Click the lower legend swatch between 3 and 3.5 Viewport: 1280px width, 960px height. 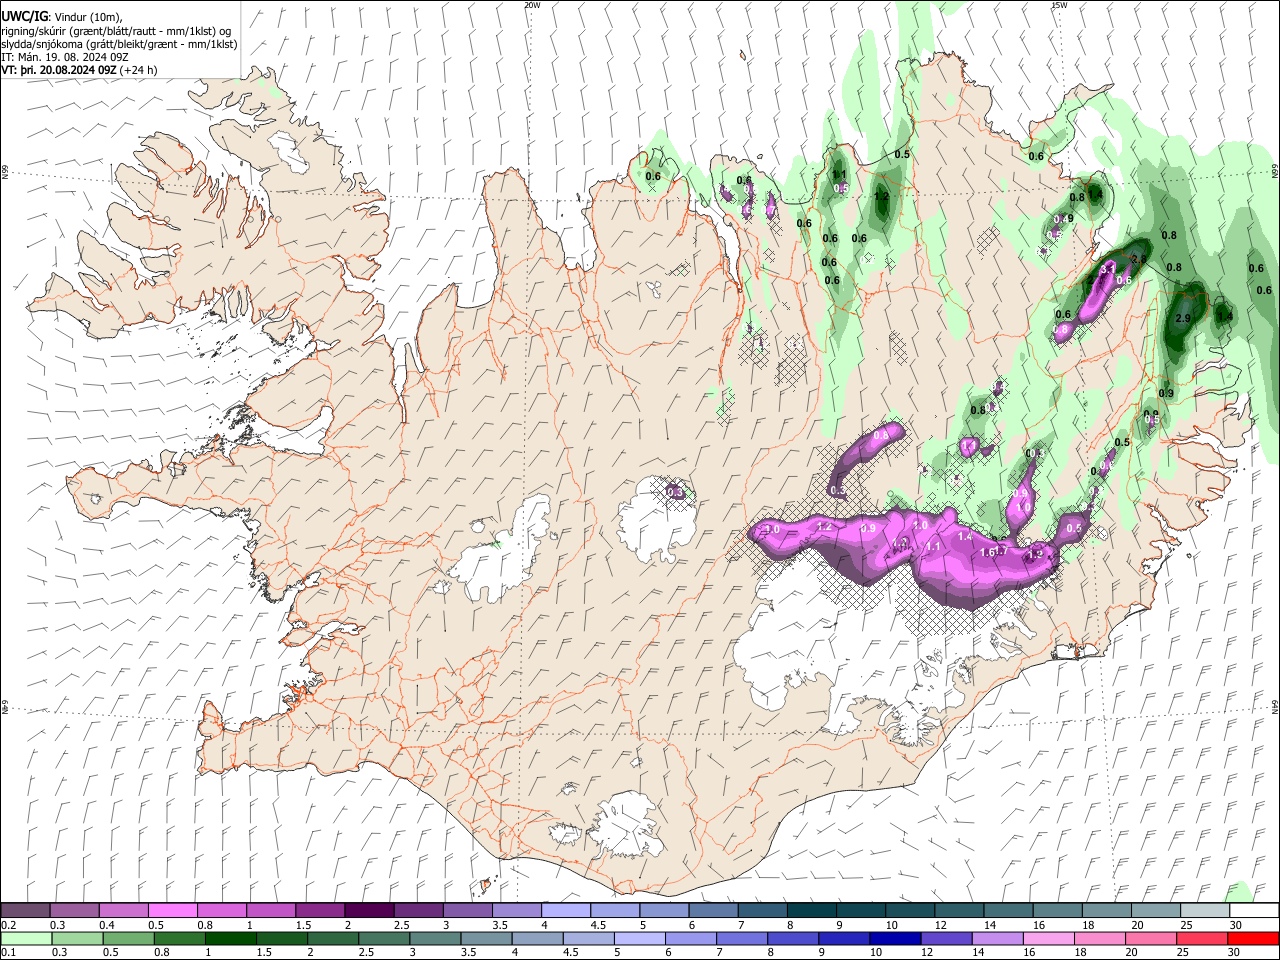[x=435, y=939]
